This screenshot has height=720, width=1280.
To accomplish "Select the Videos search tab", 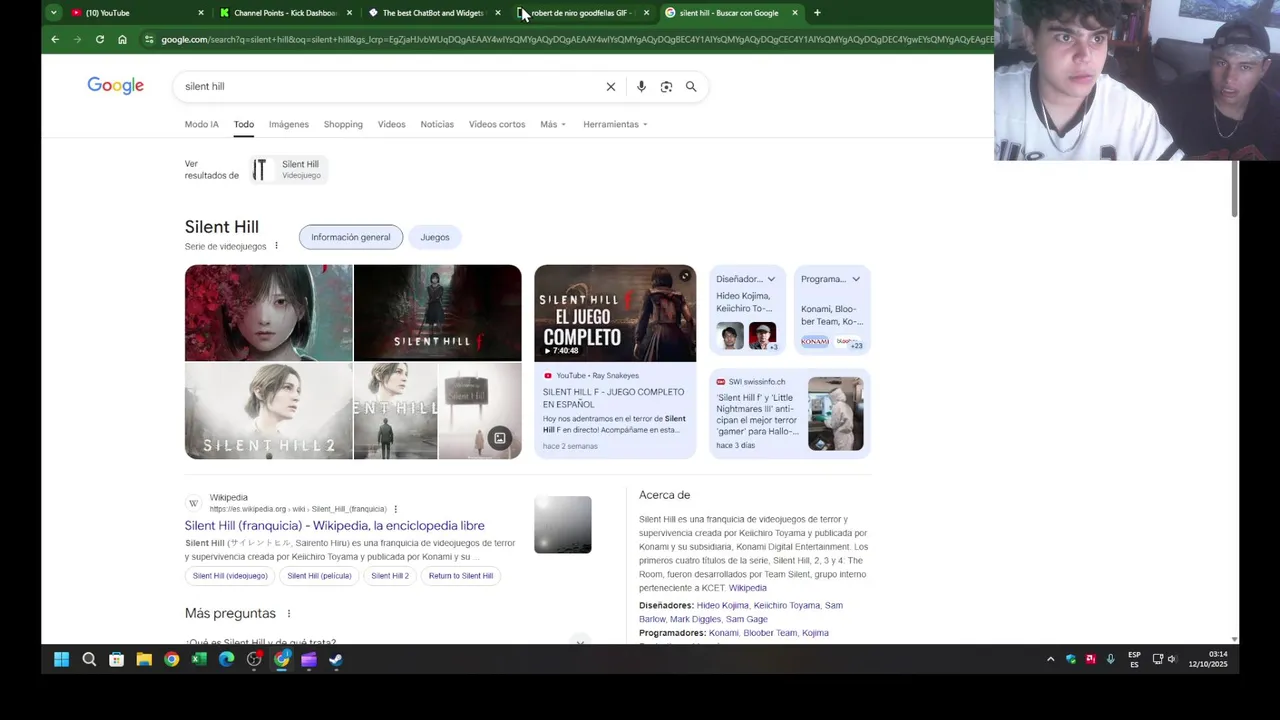I will tap(391, 124).
